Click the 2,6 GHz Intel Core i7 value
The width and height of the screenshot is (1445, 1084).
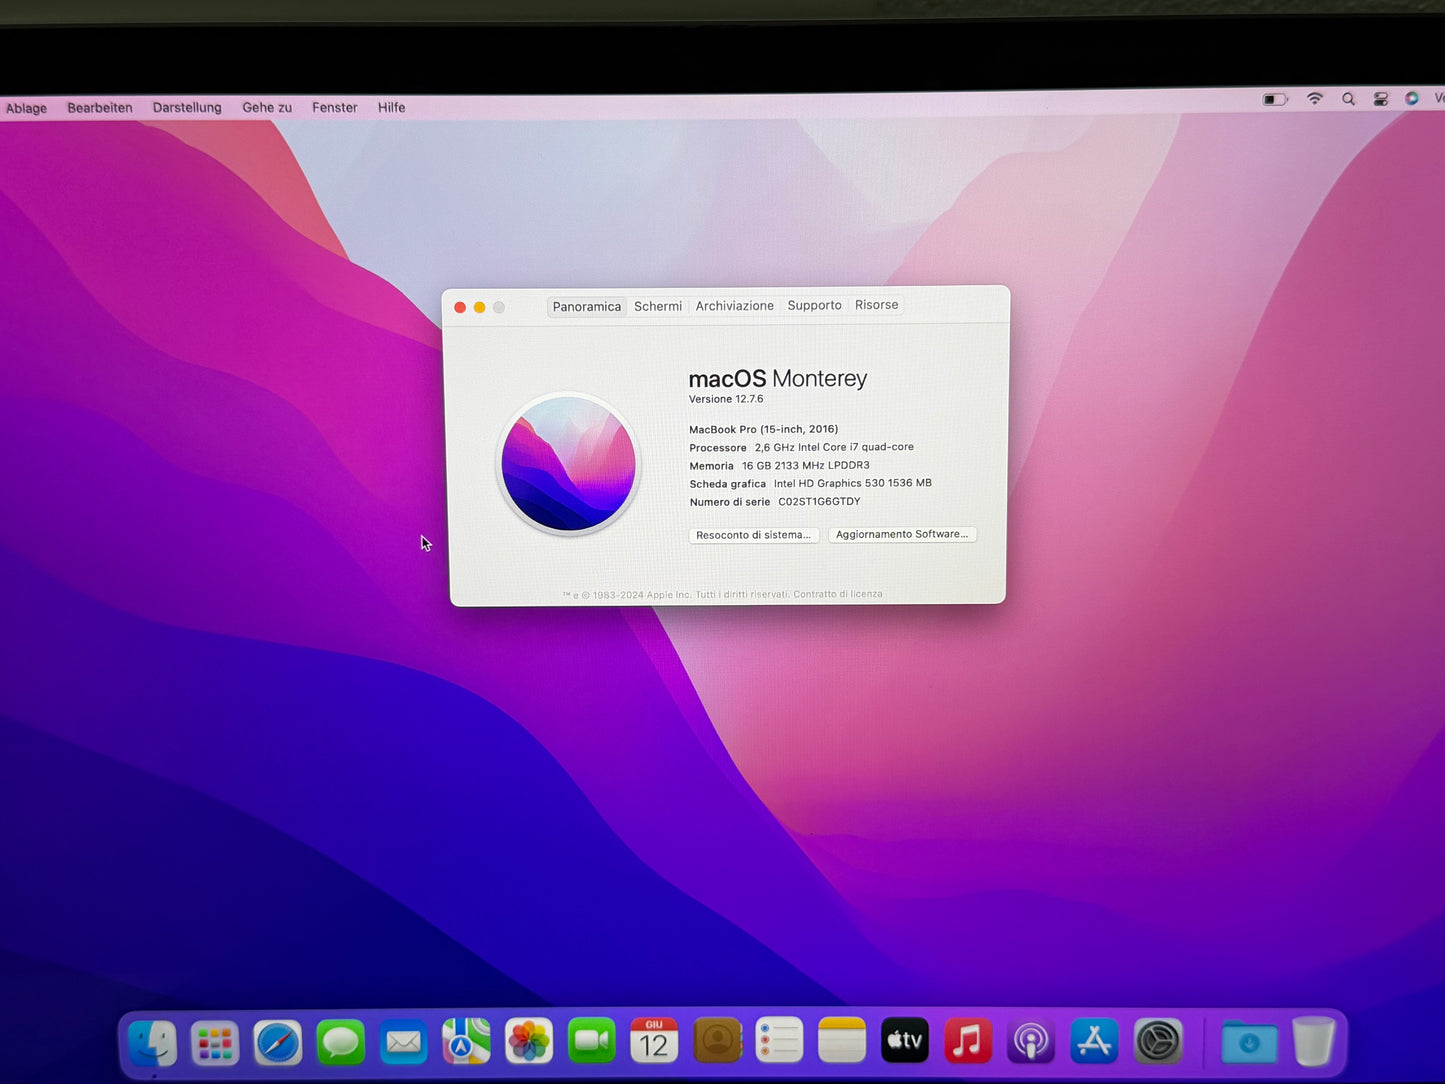pos(834,447)
